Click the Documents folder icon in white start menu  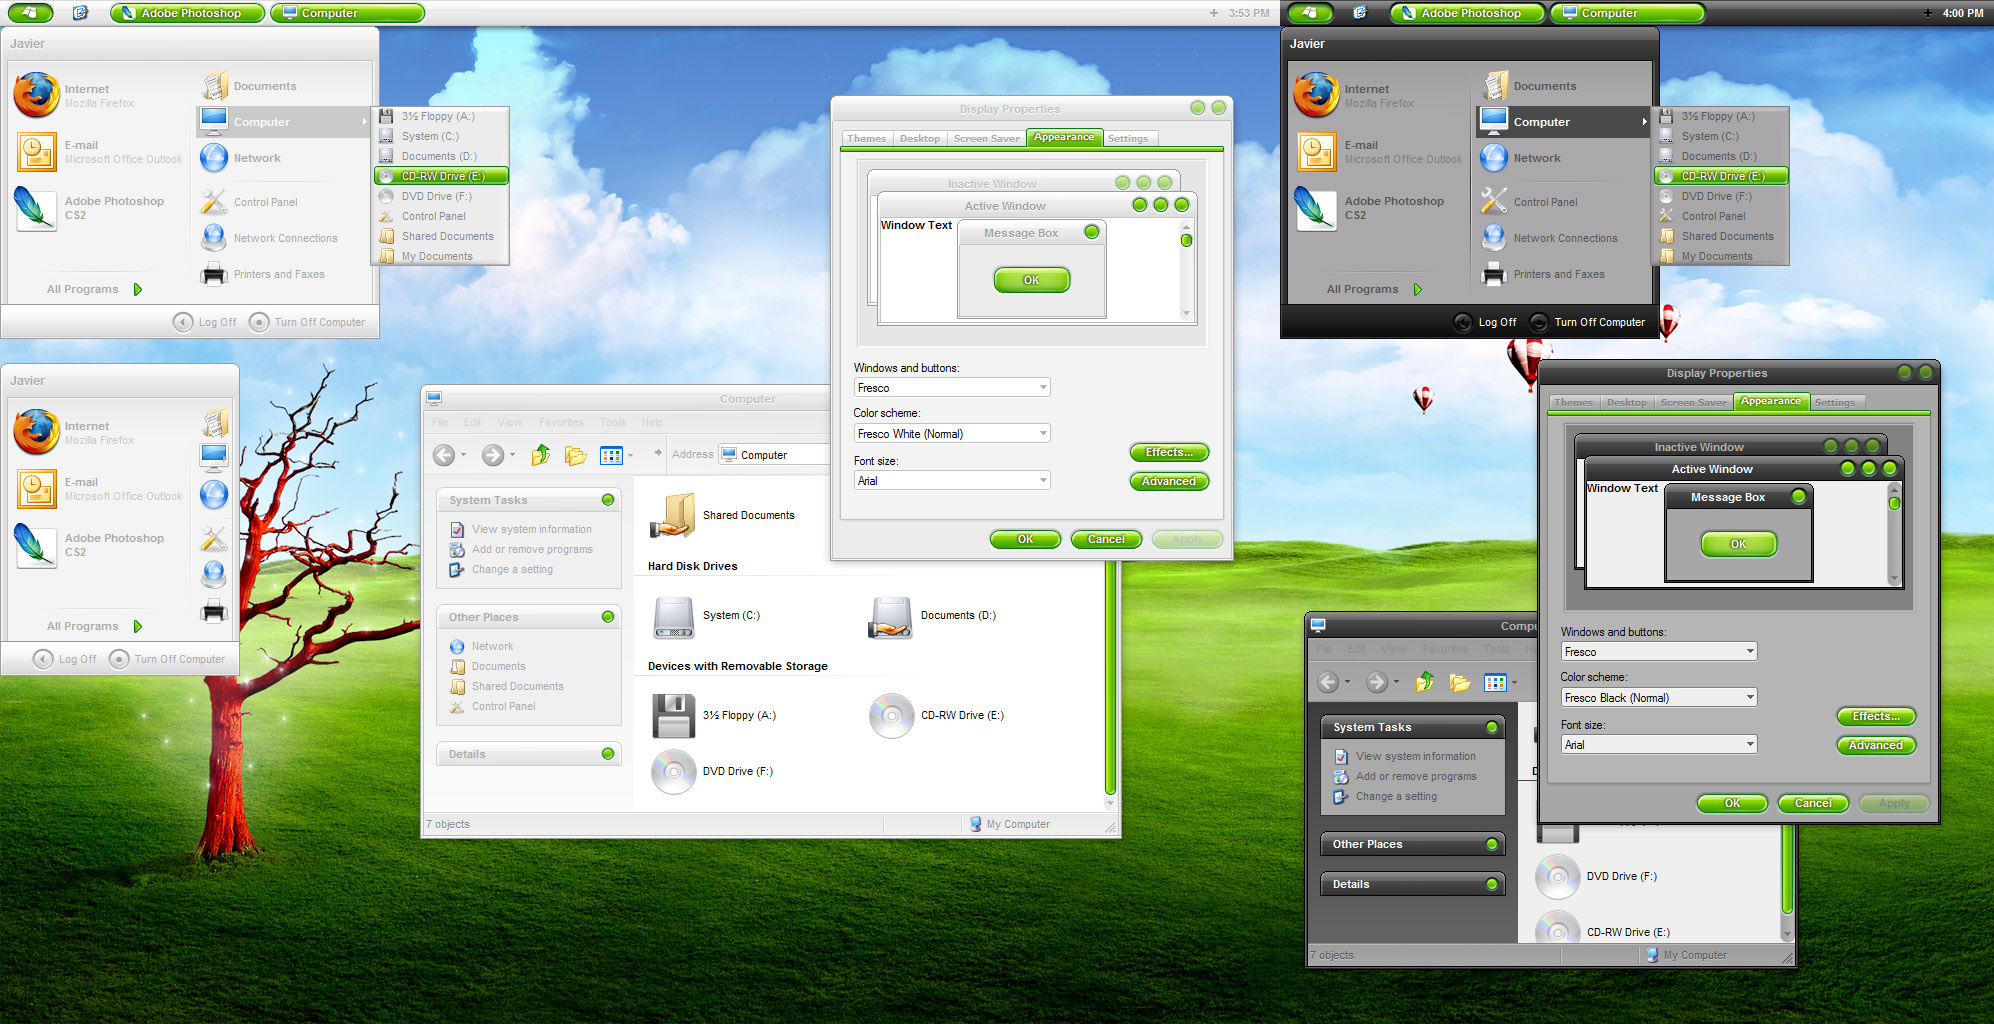coord(214,86)
